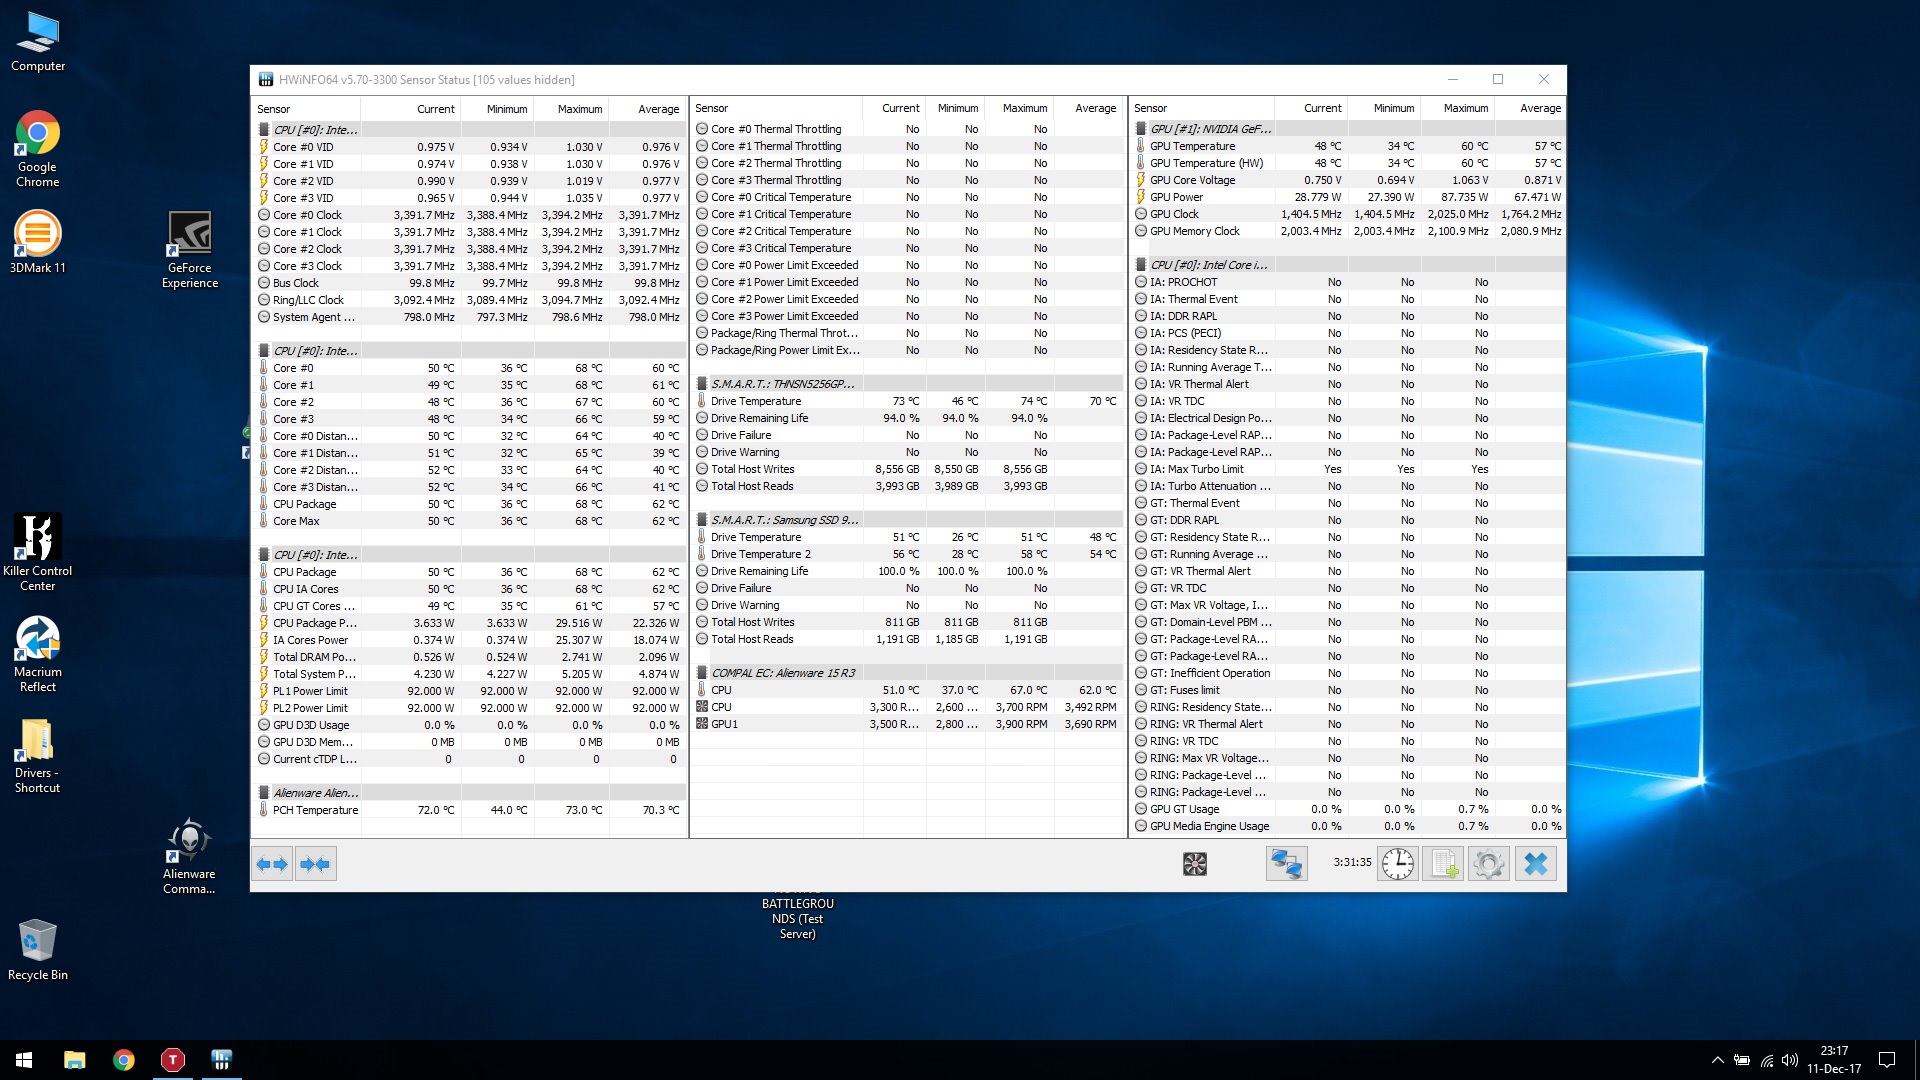The width and height of the screenshot is (1920, 1080).
Task: Click the collapse columns arrows button
Action: tap(315, 864)
